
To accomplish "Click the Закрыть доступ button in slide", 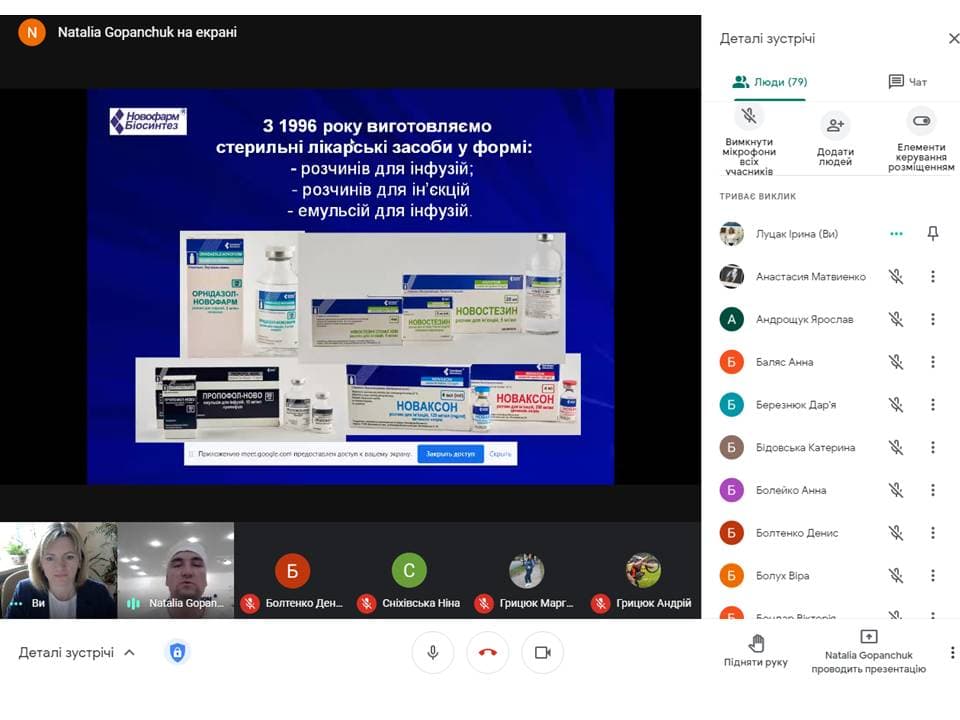I will click(x=451, y=454).
